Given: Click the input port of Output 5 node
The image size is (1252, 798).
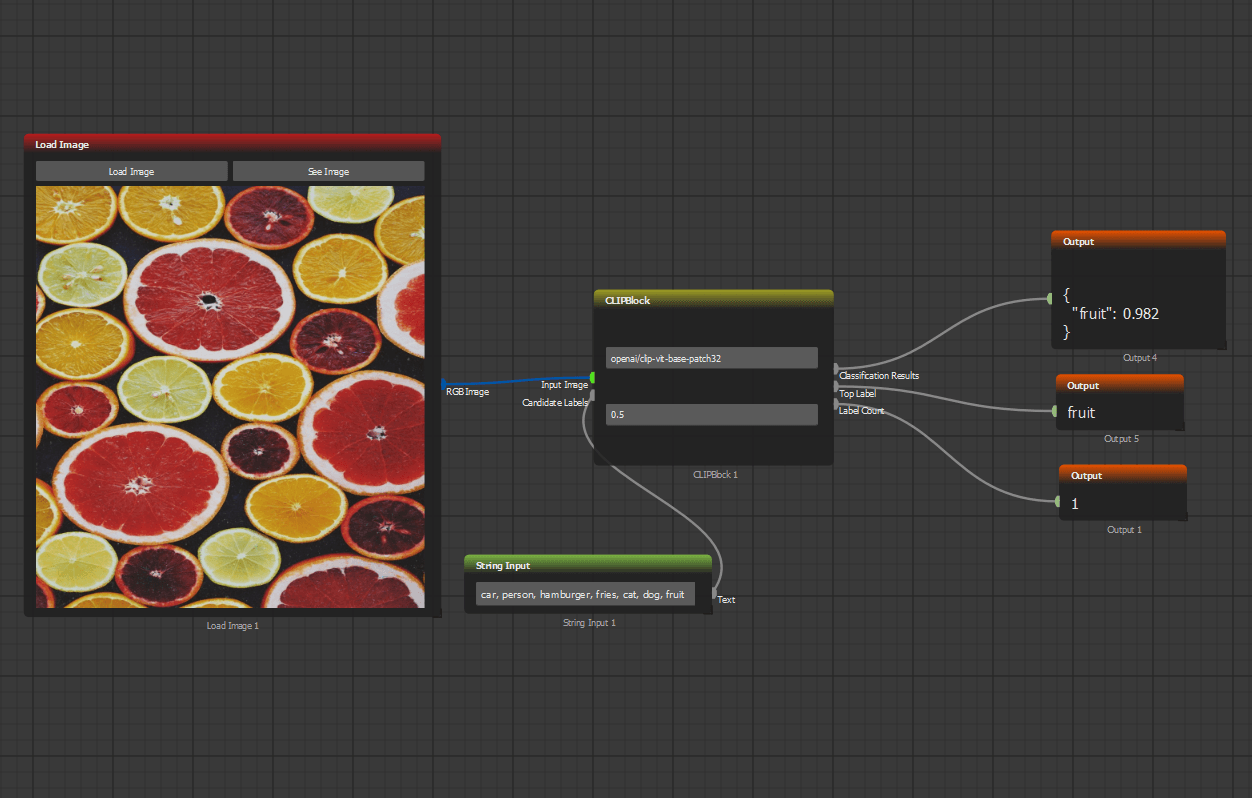Looking at the screenshot, I should (1054, 411).
